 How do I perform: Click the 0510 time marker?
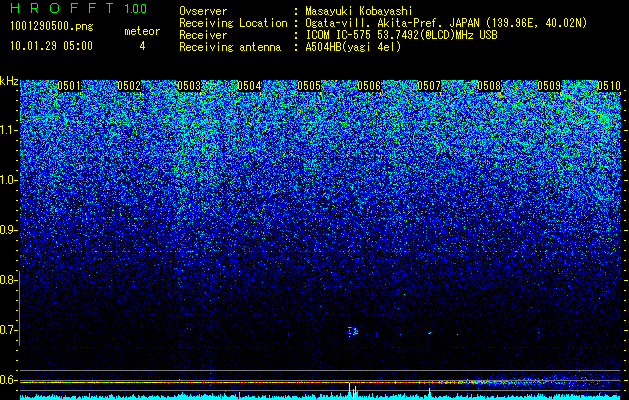coord(609,86)
